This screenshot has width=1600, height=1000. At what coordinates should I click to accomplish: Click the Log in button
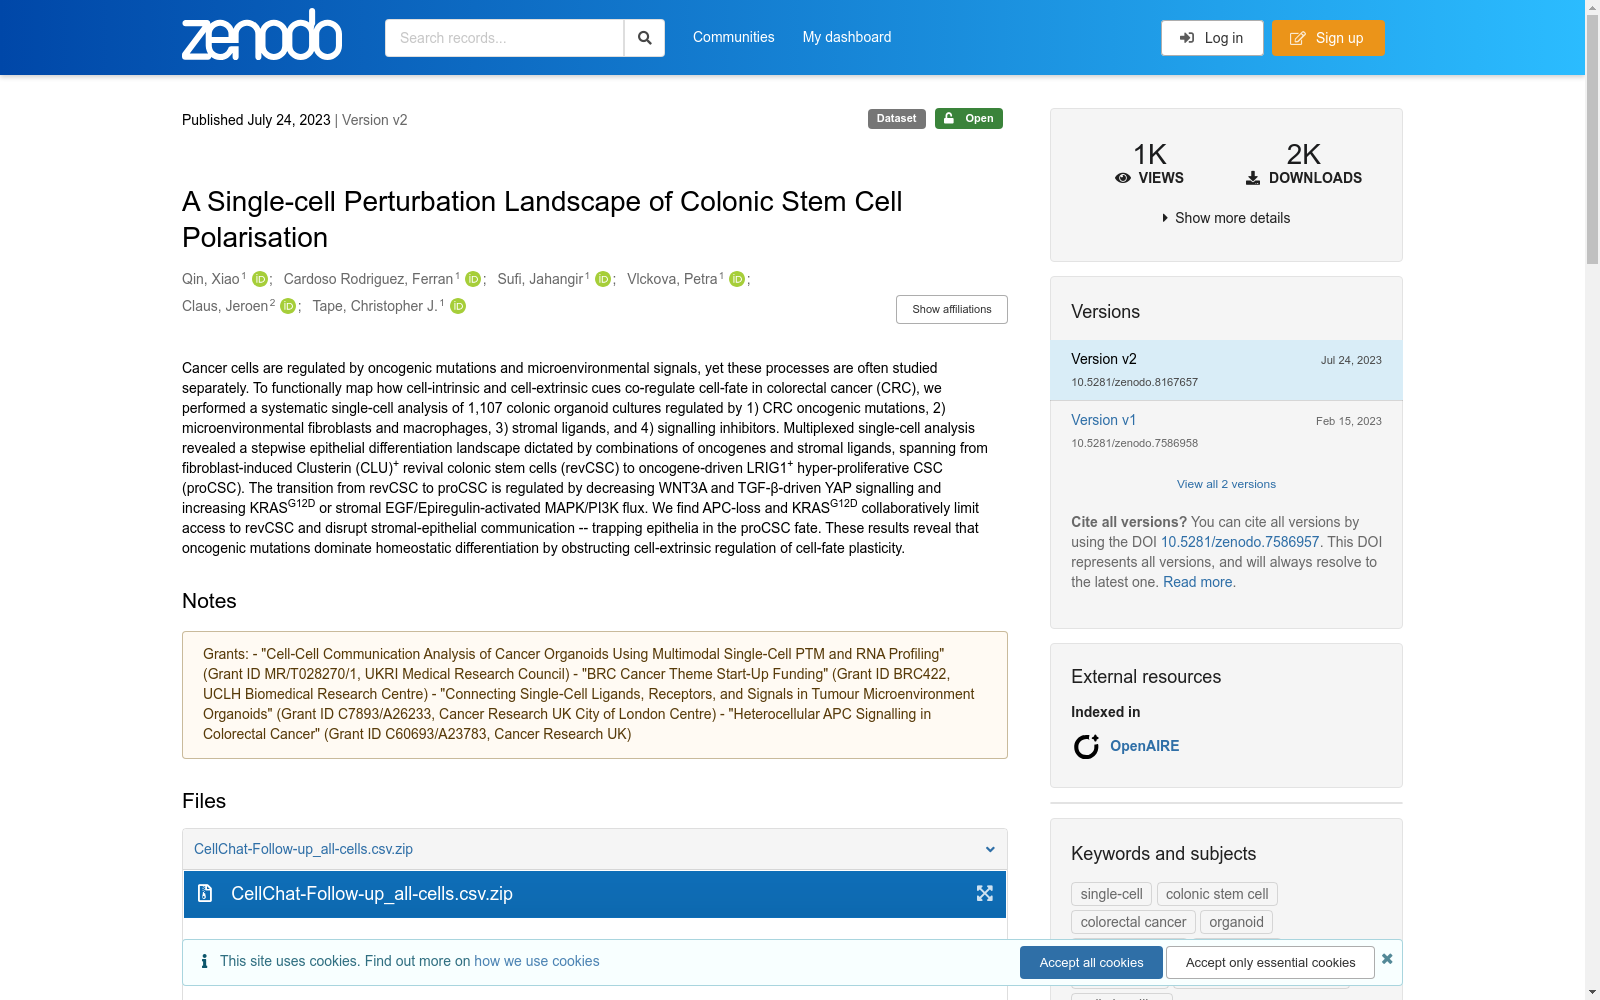[1212, 38]
